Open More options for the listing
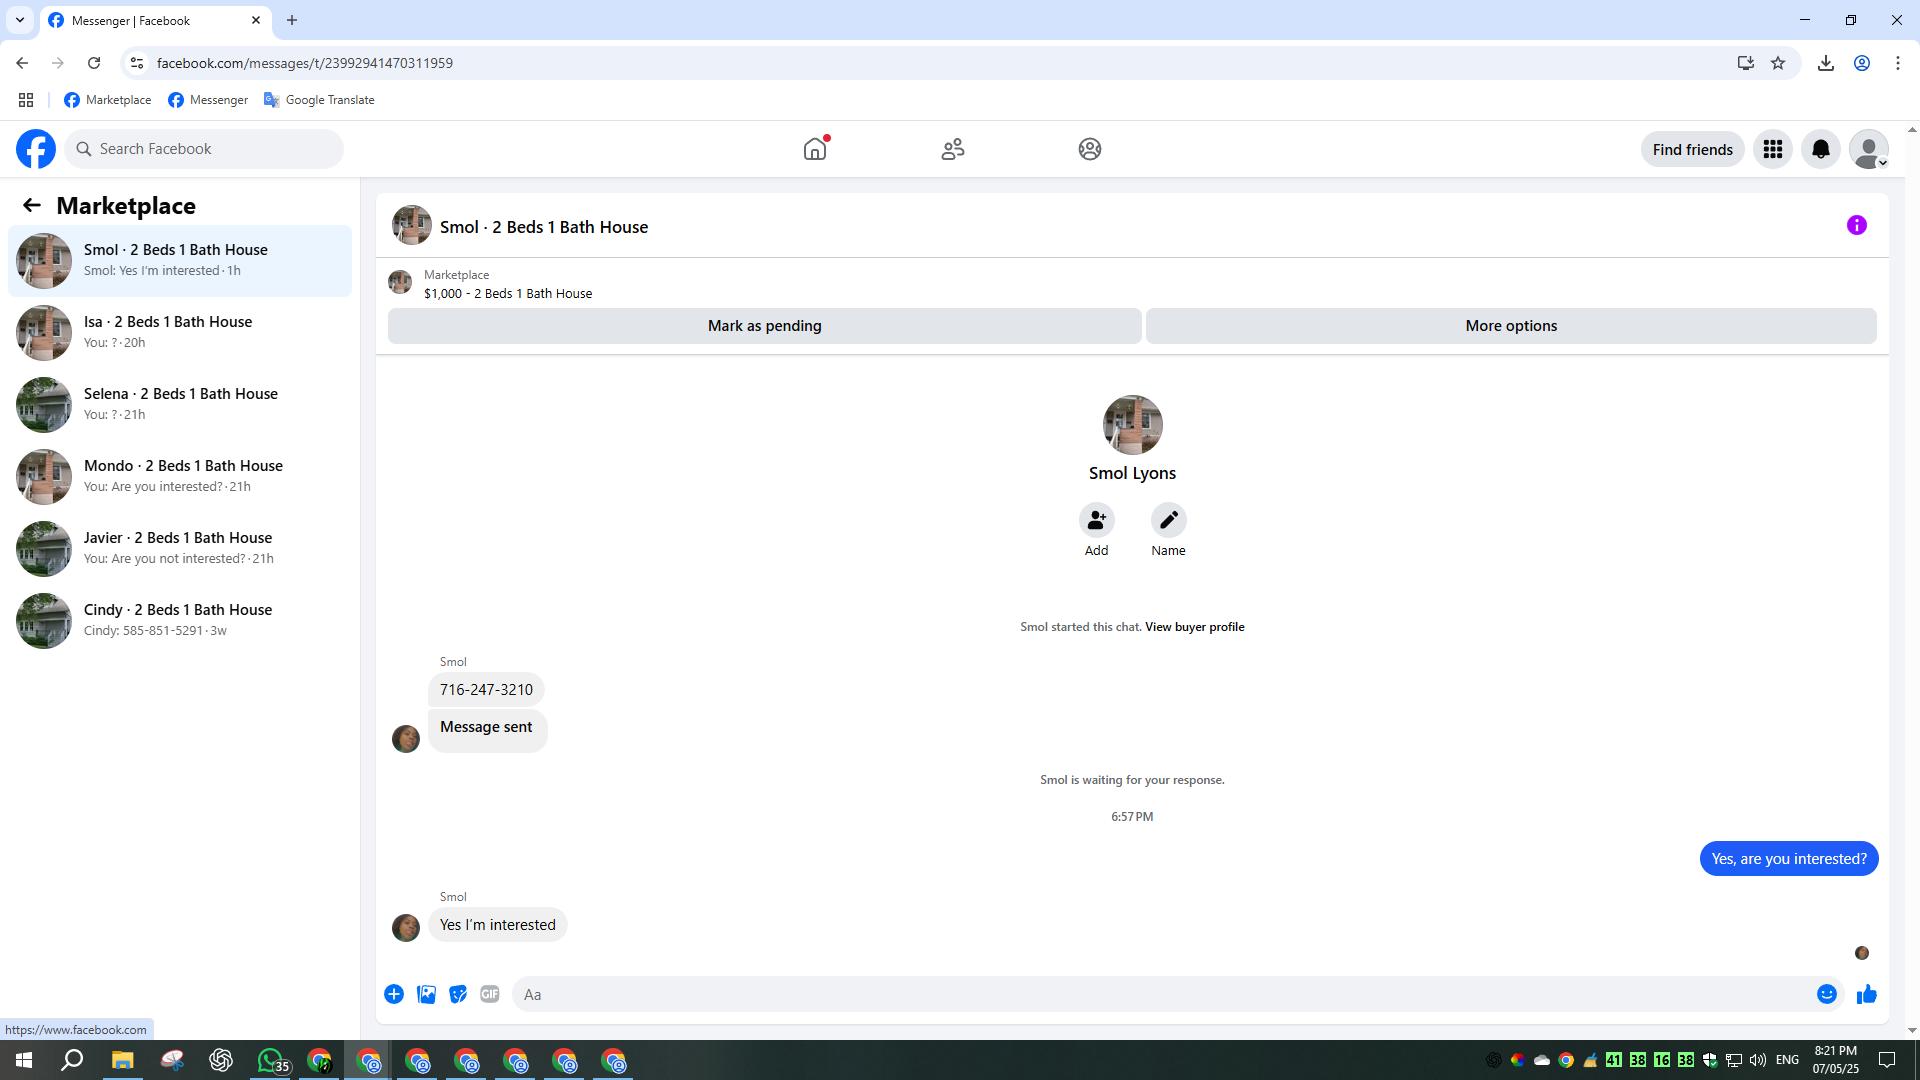Screen dimensions: 1920x1080 point(1510,326)
